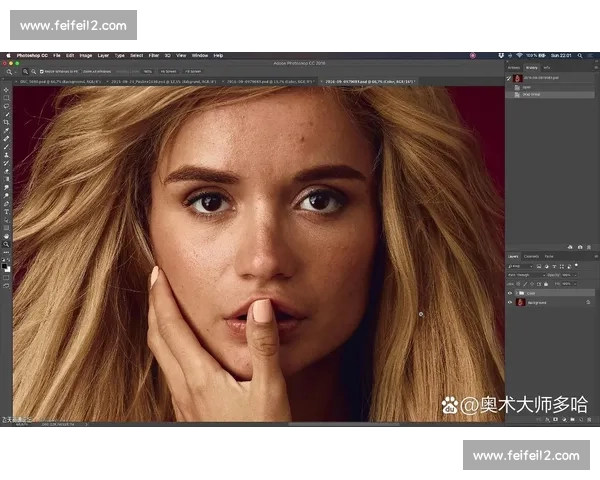The width and height of the screenshot is (600, 480).
Task: Select the Type tool
Action: (x=6, y=211)
